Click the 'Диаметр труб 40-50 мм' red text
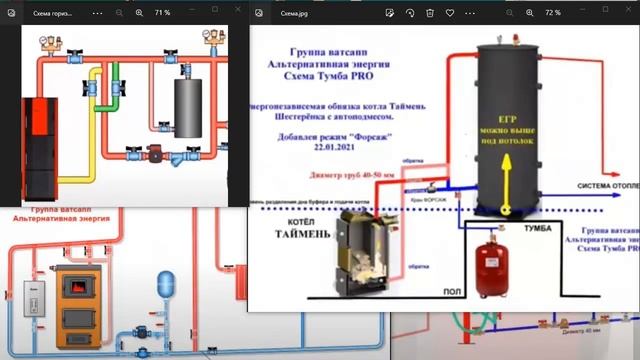The height and width of the screenshot is (360, 640). (352, 176)
